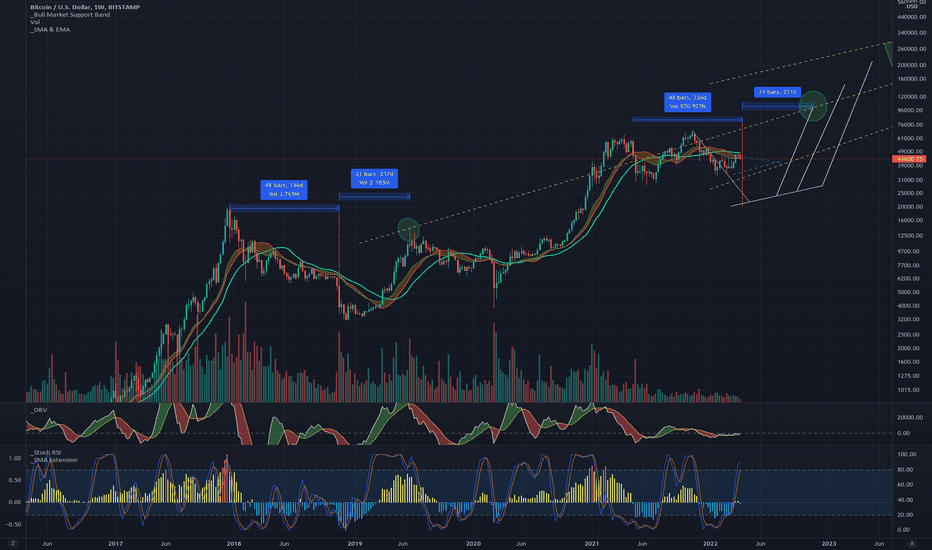
Task: Click the Z timezone button at bottom-left
Action: coord(12,543)
